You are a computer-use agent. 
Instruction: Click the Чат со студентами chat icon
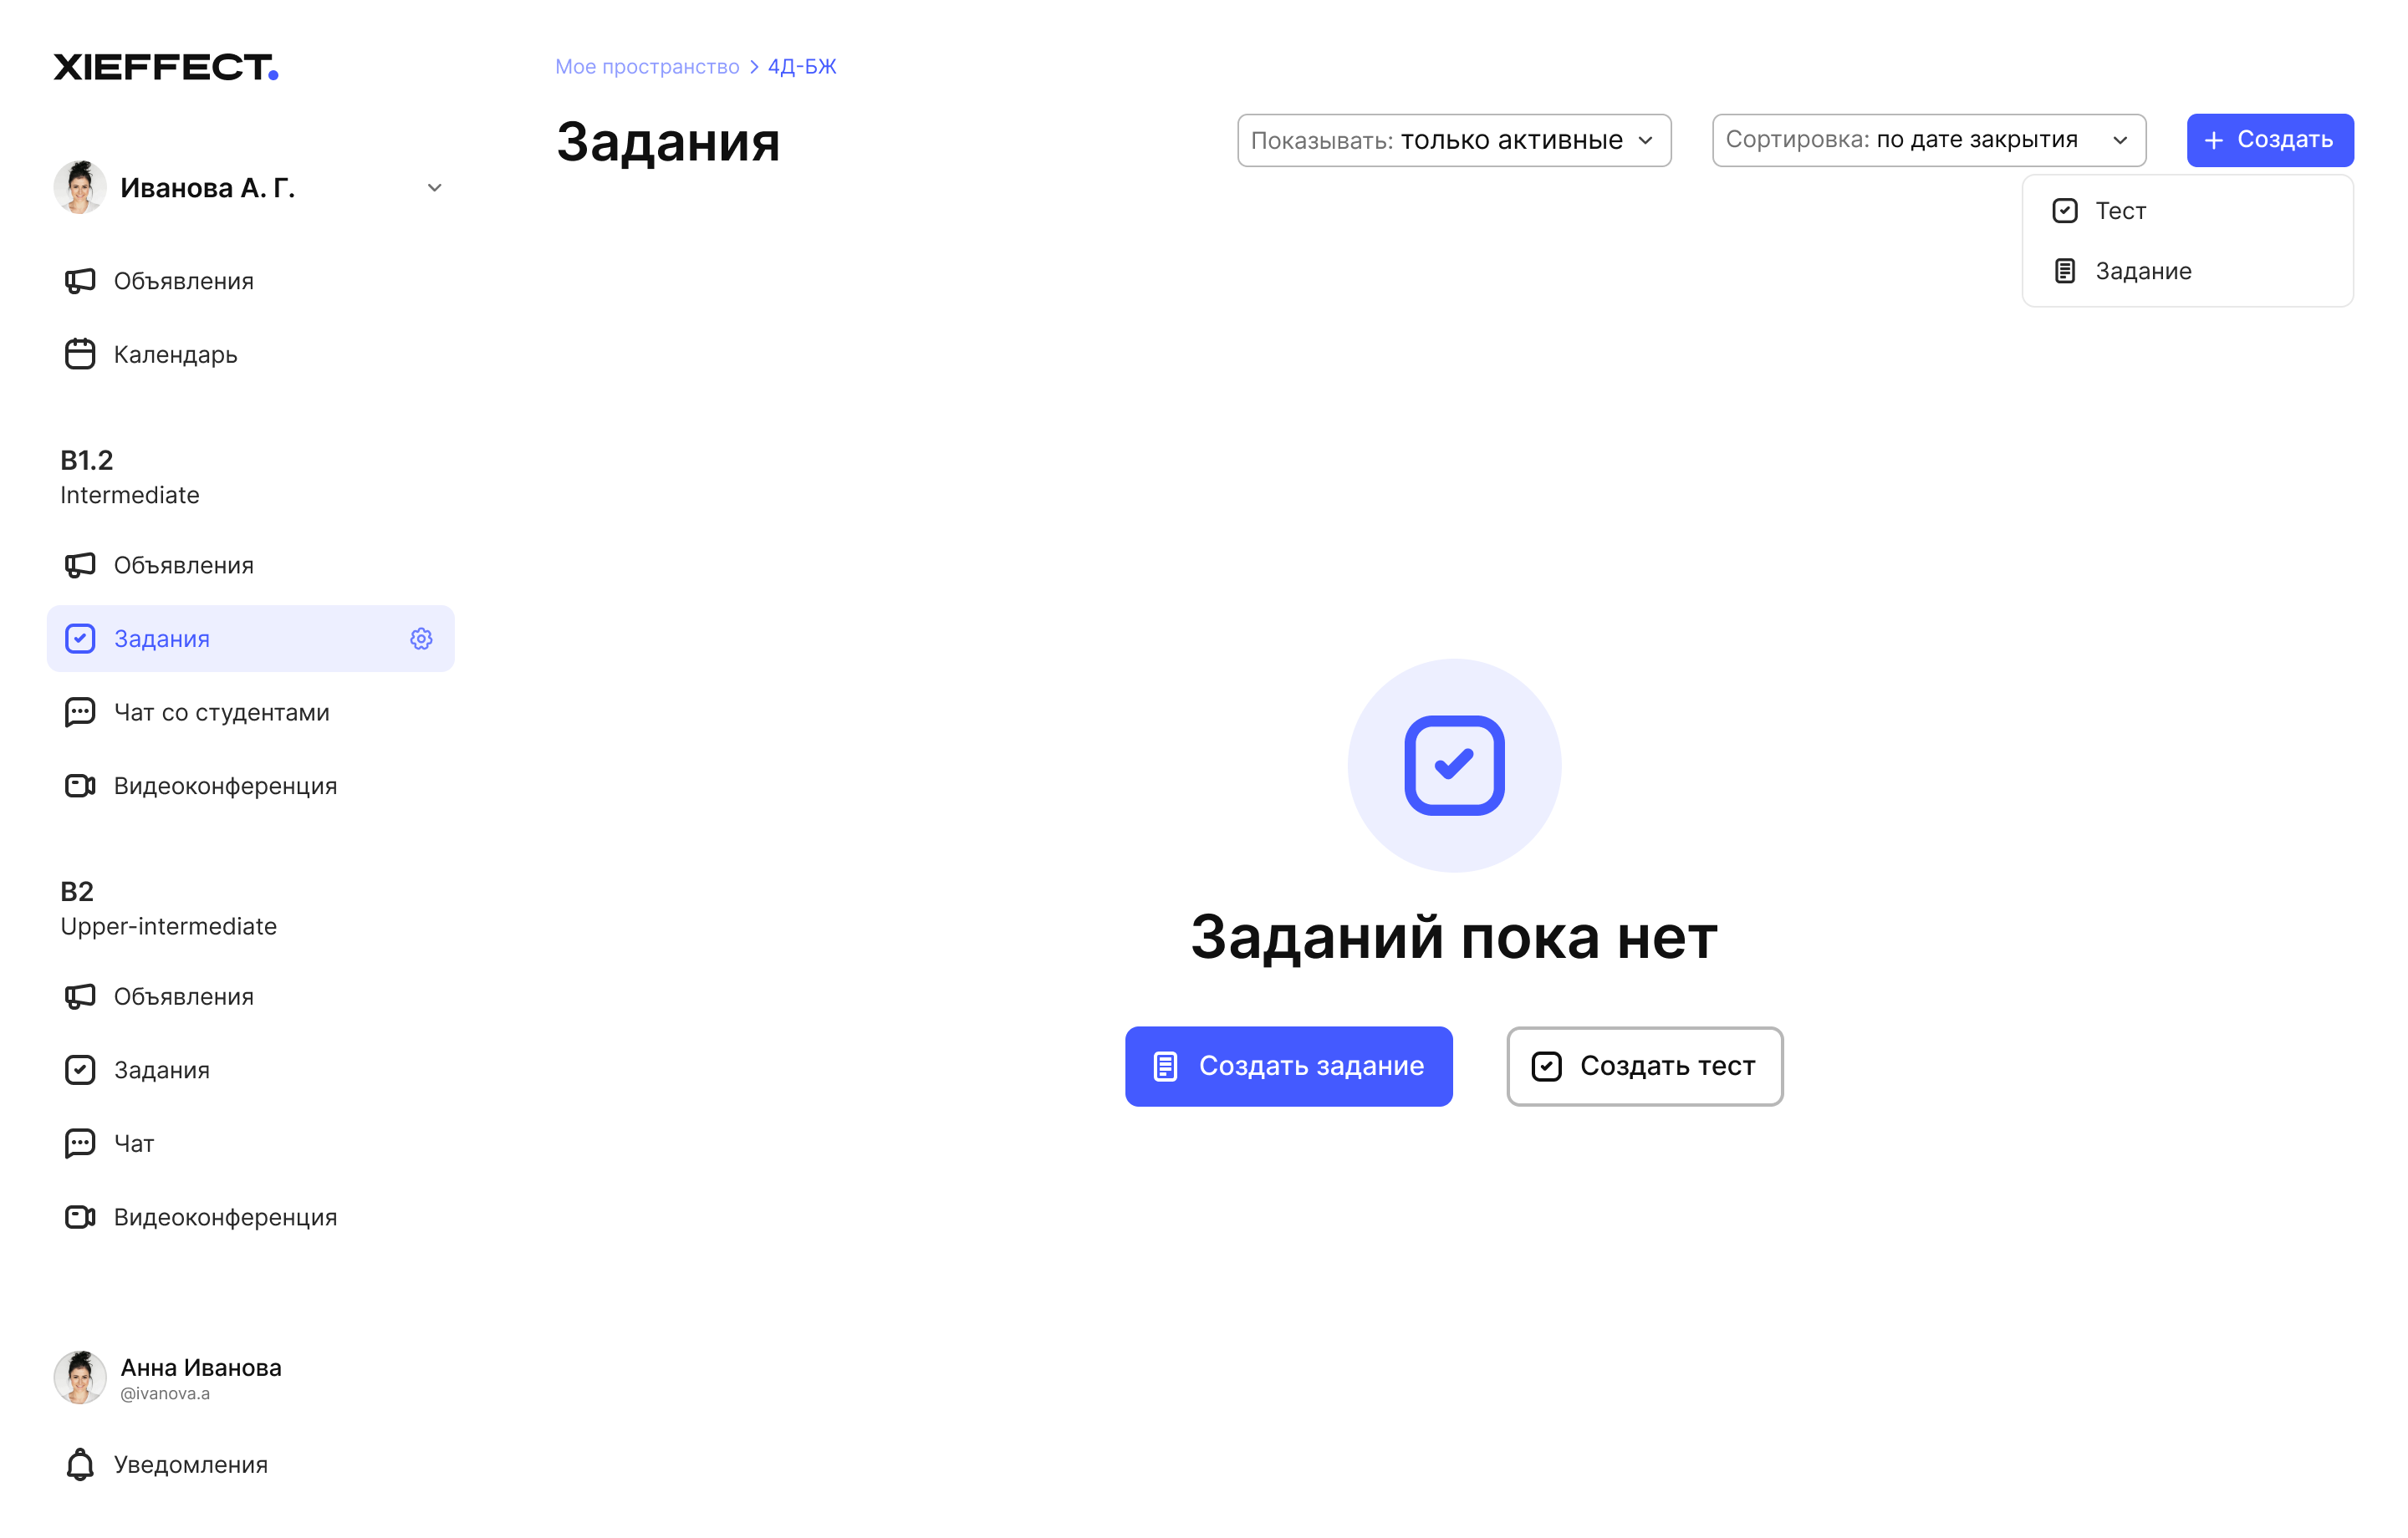80,712
